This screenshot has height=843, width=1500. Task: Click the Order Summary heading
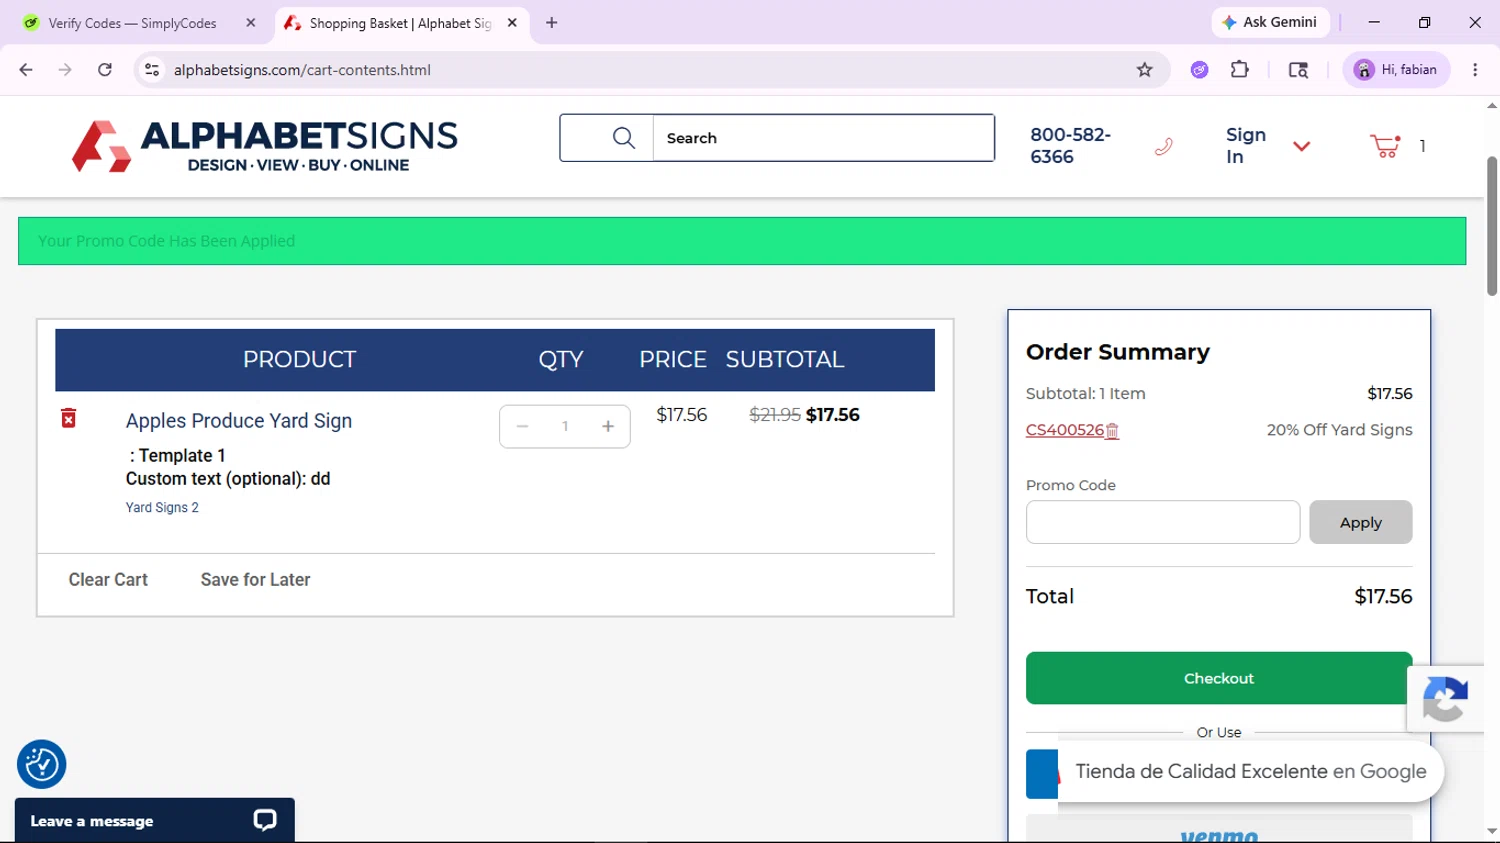coord(1118,352)
